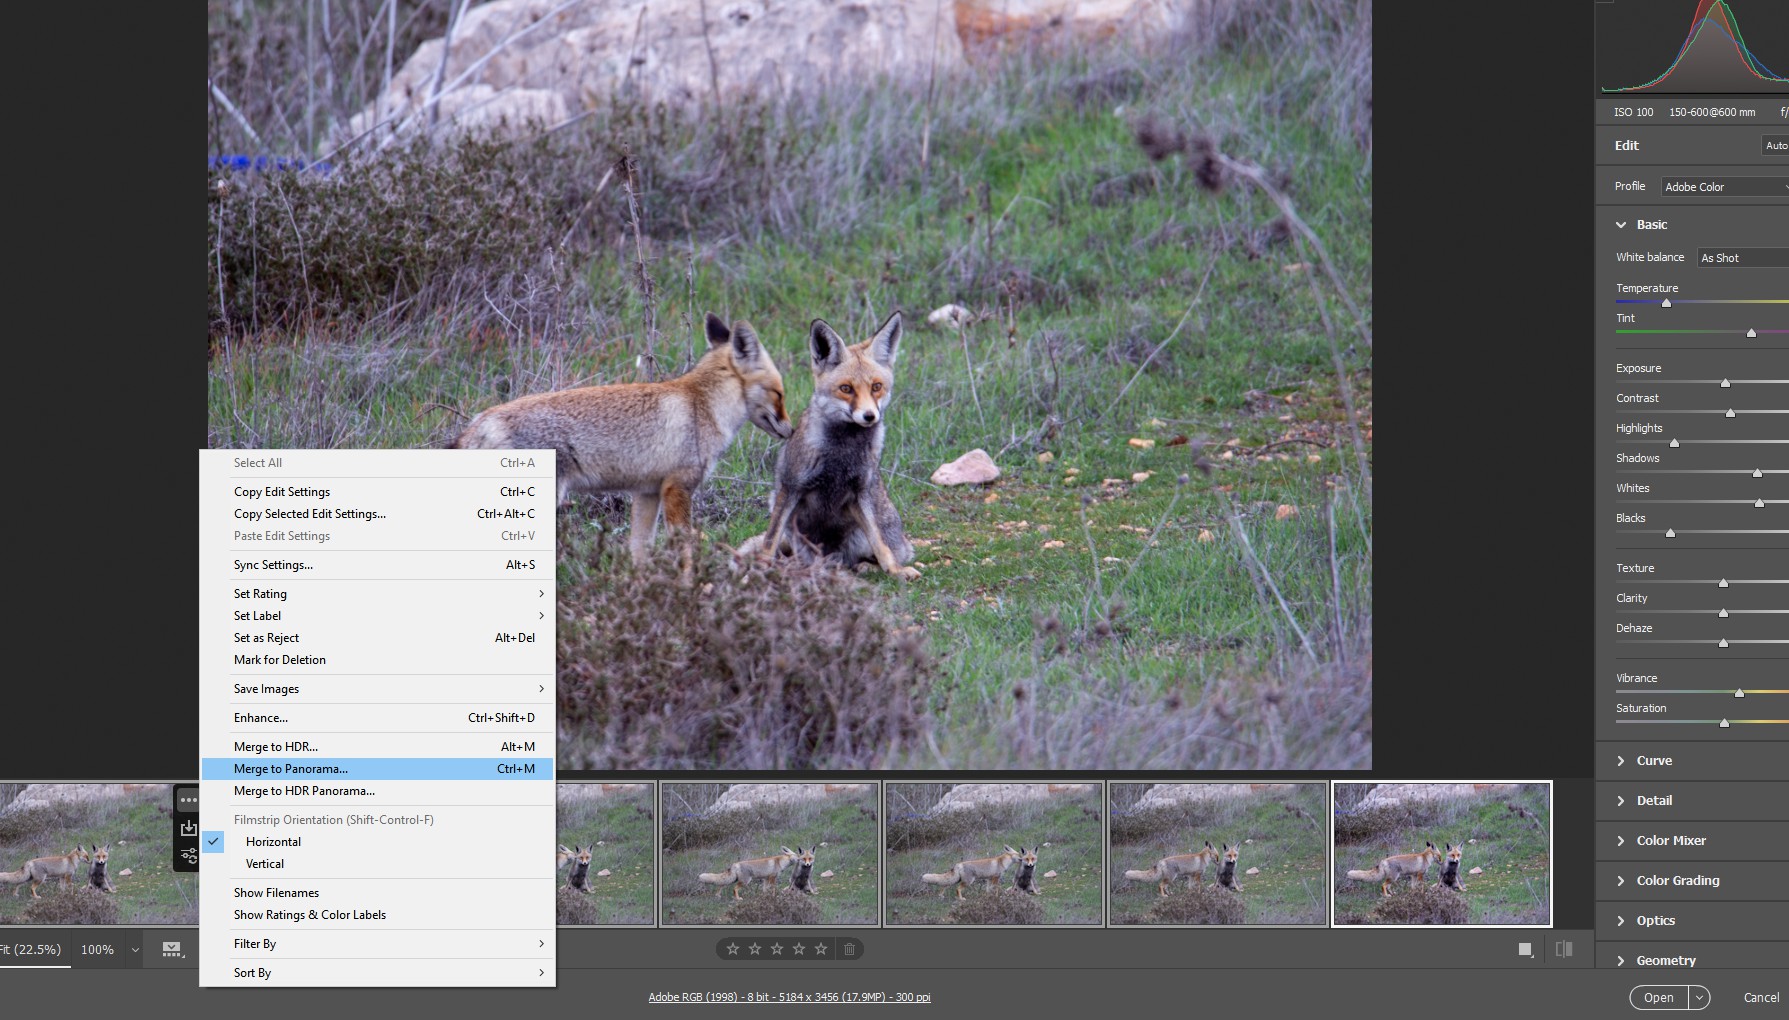
Task: Choose Sync Settings menu item
Action: click(377, 565)
